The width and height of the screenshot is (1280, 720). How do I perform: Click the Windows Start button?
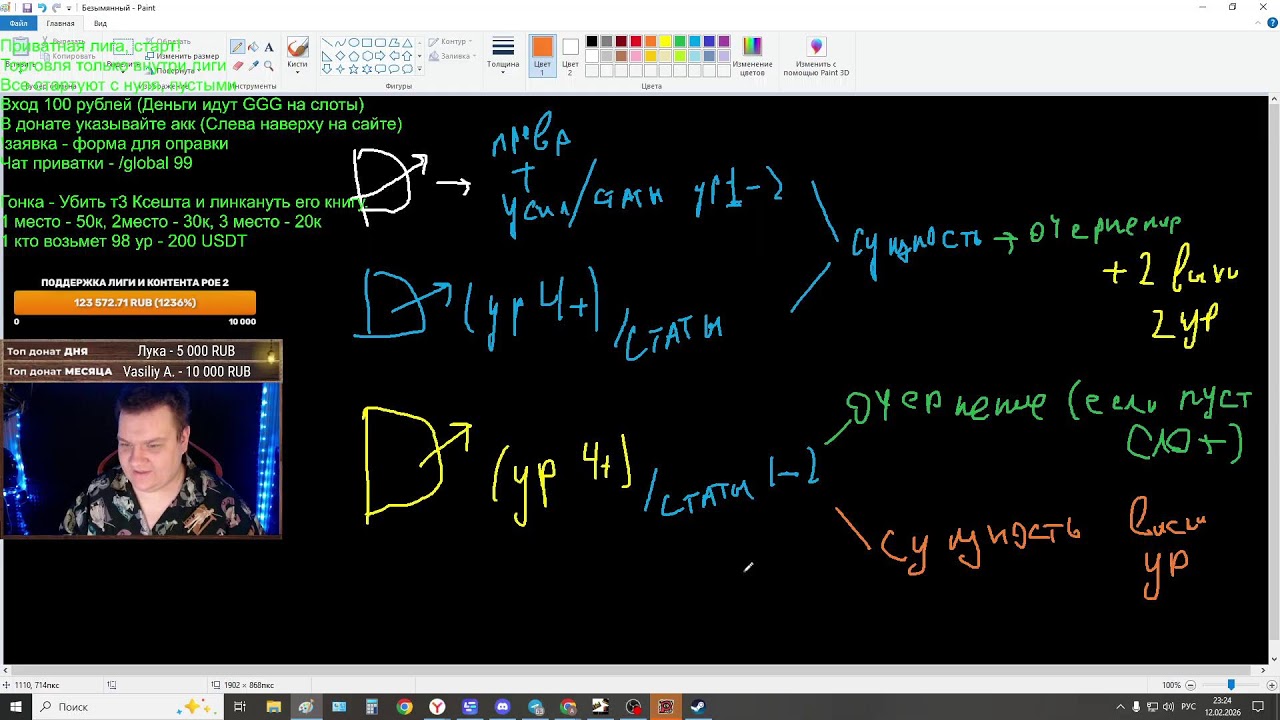[x=16, y=707]
